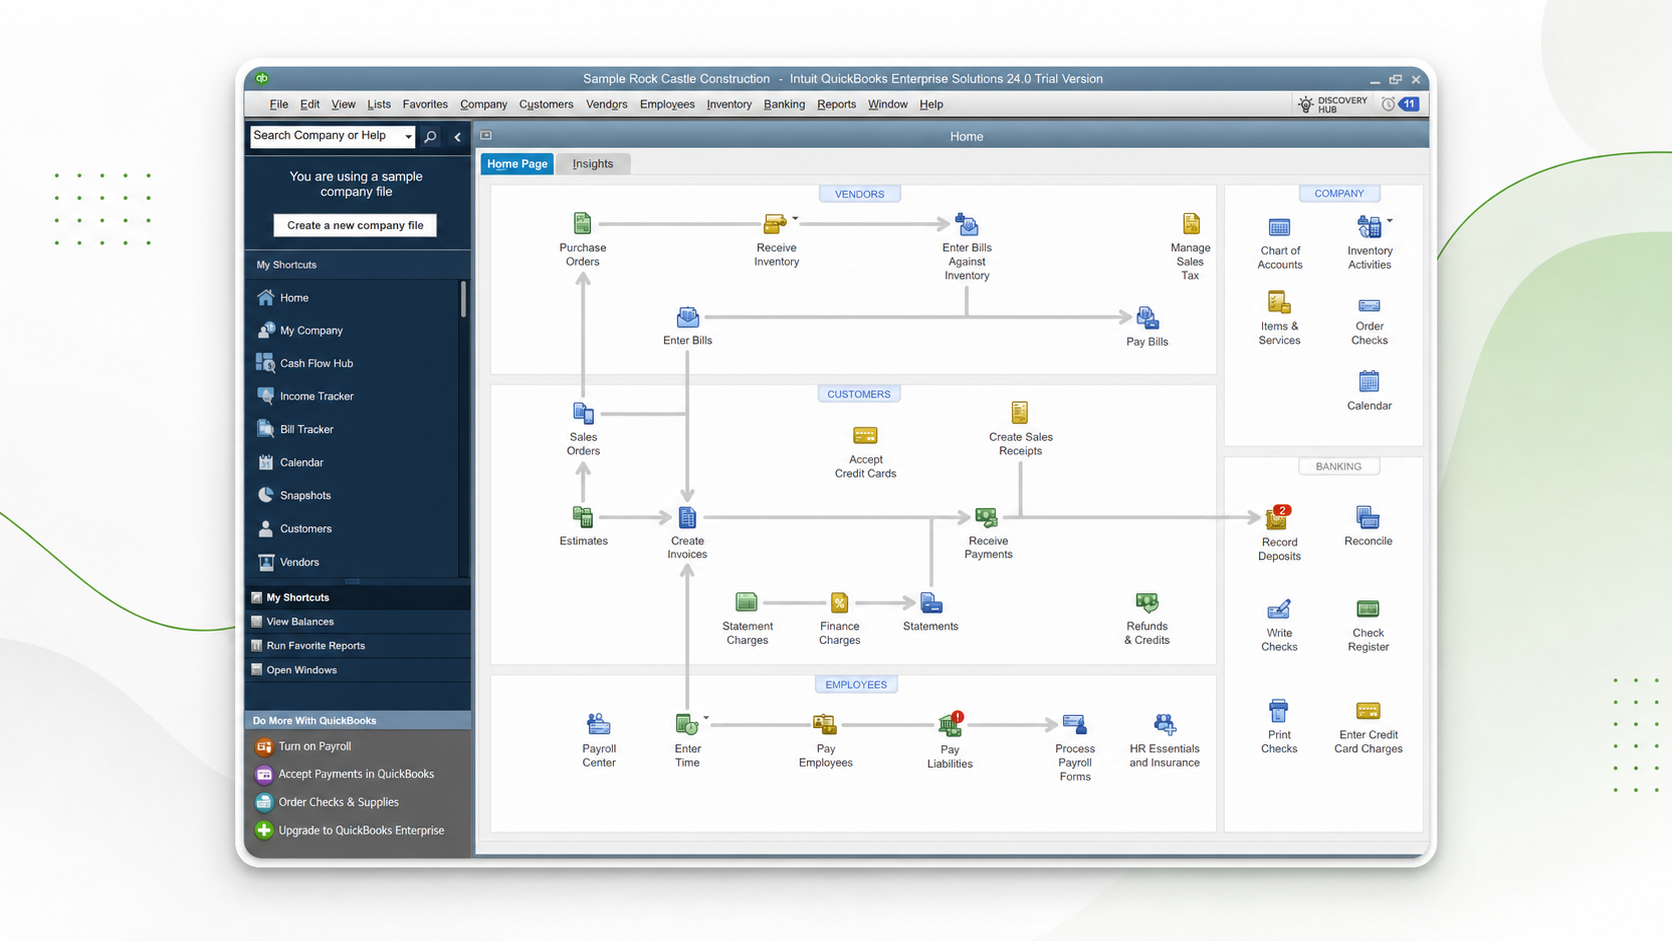
Task: Open Receive Payments icon
Action: point(987,517)
